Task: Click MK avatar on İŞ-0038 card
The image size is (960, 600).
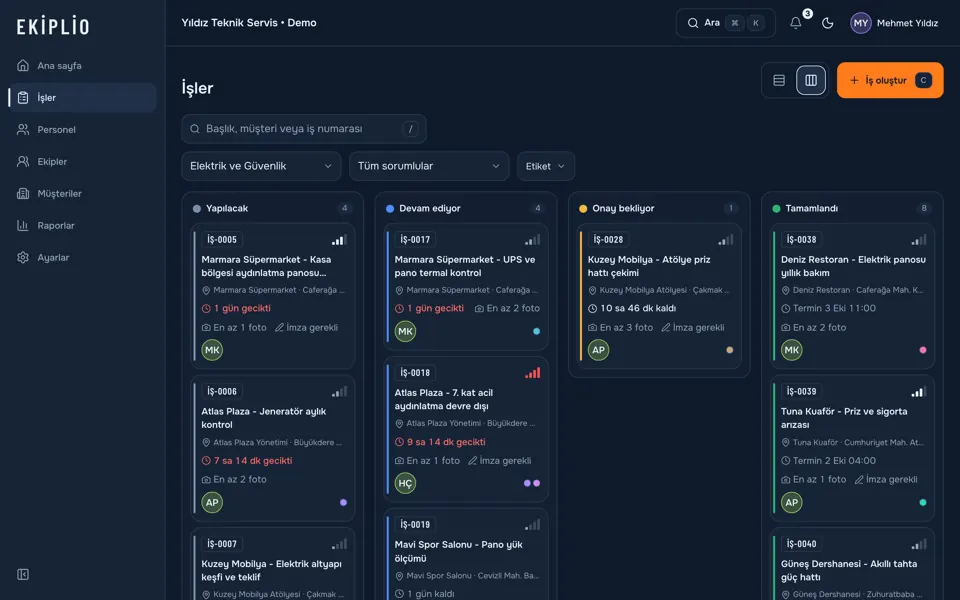Action: (792, 350)
